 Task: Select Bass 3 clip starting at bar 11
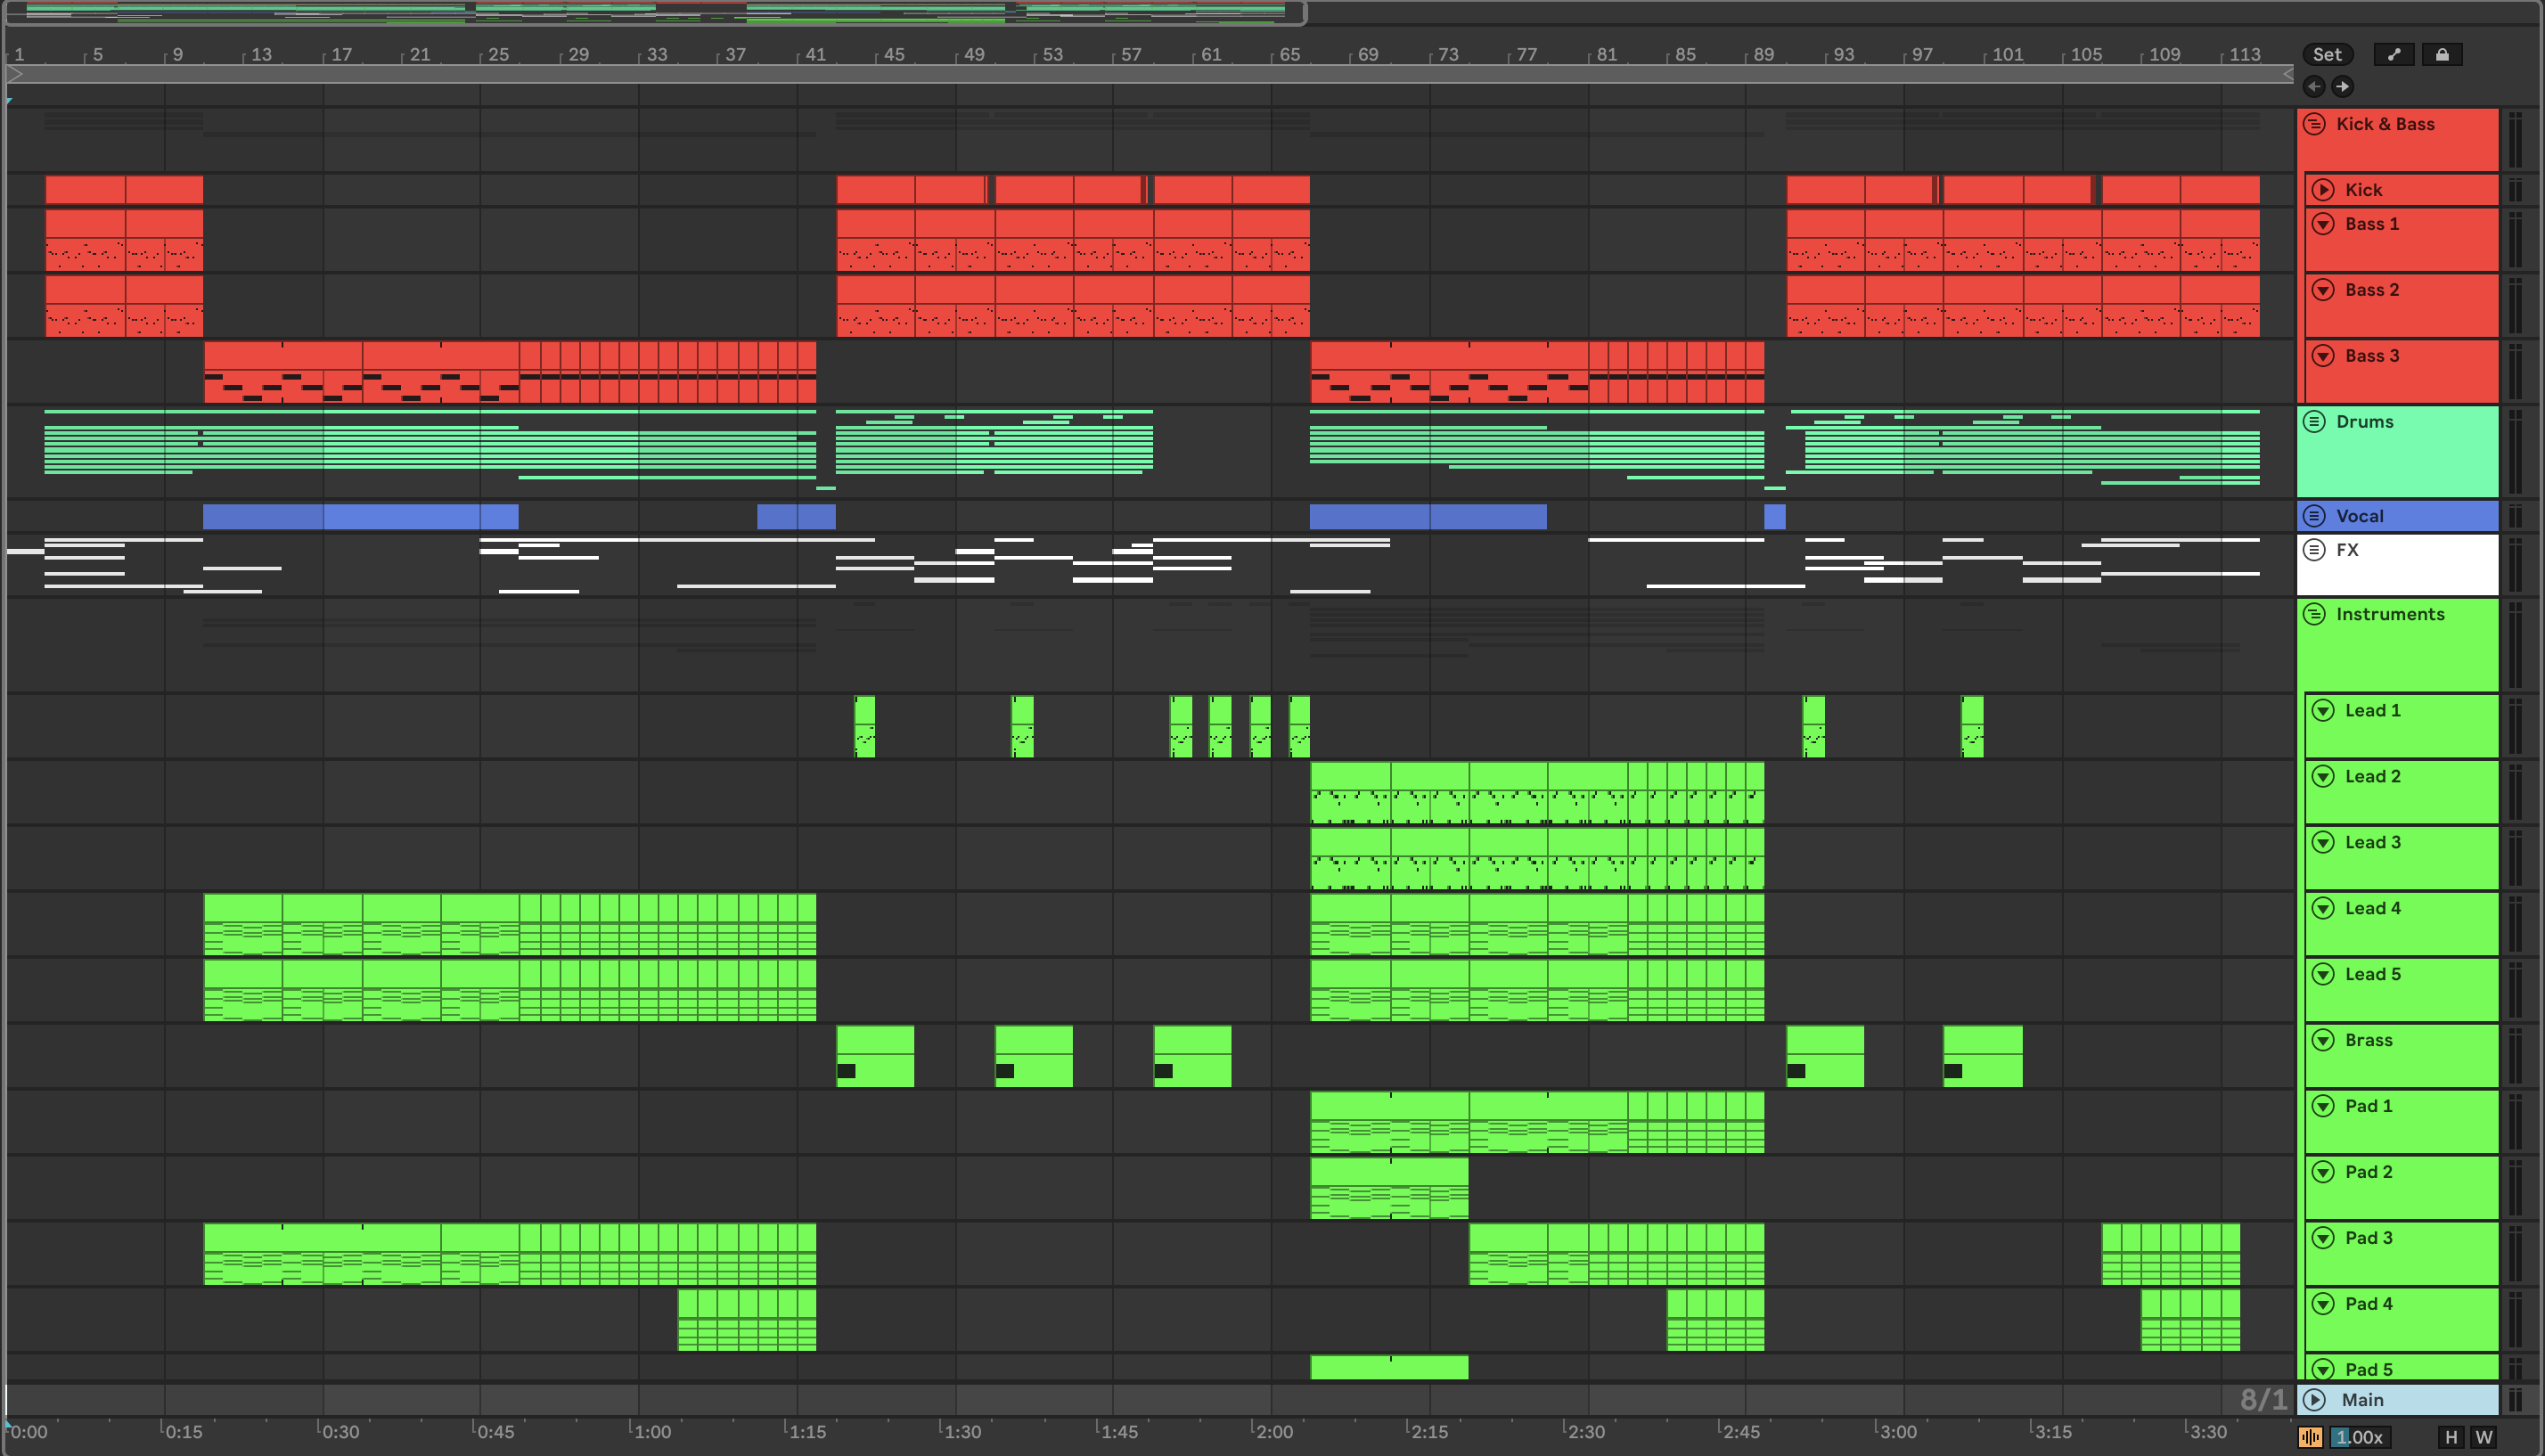click(282, 372)
